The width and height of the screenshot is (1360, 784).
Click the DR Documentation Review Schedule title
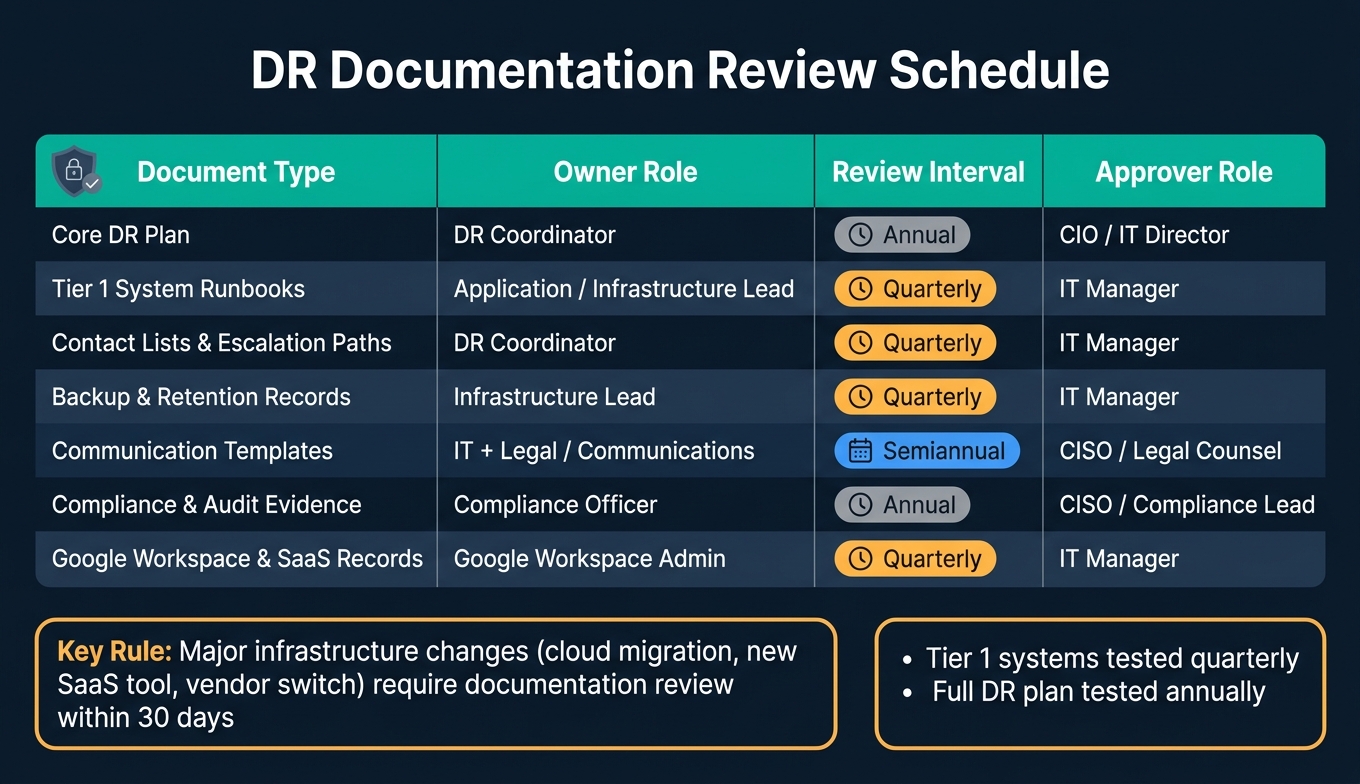pos(680,71)
